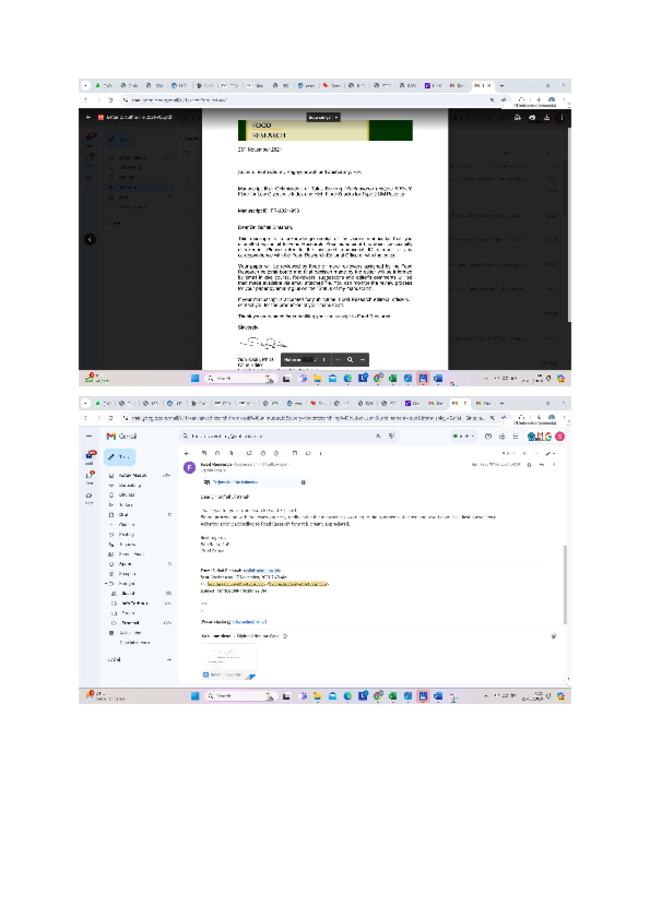Open more options menu in PDF preview header
The height and width of the screenshot is (919, 650).
coord(561,118)
